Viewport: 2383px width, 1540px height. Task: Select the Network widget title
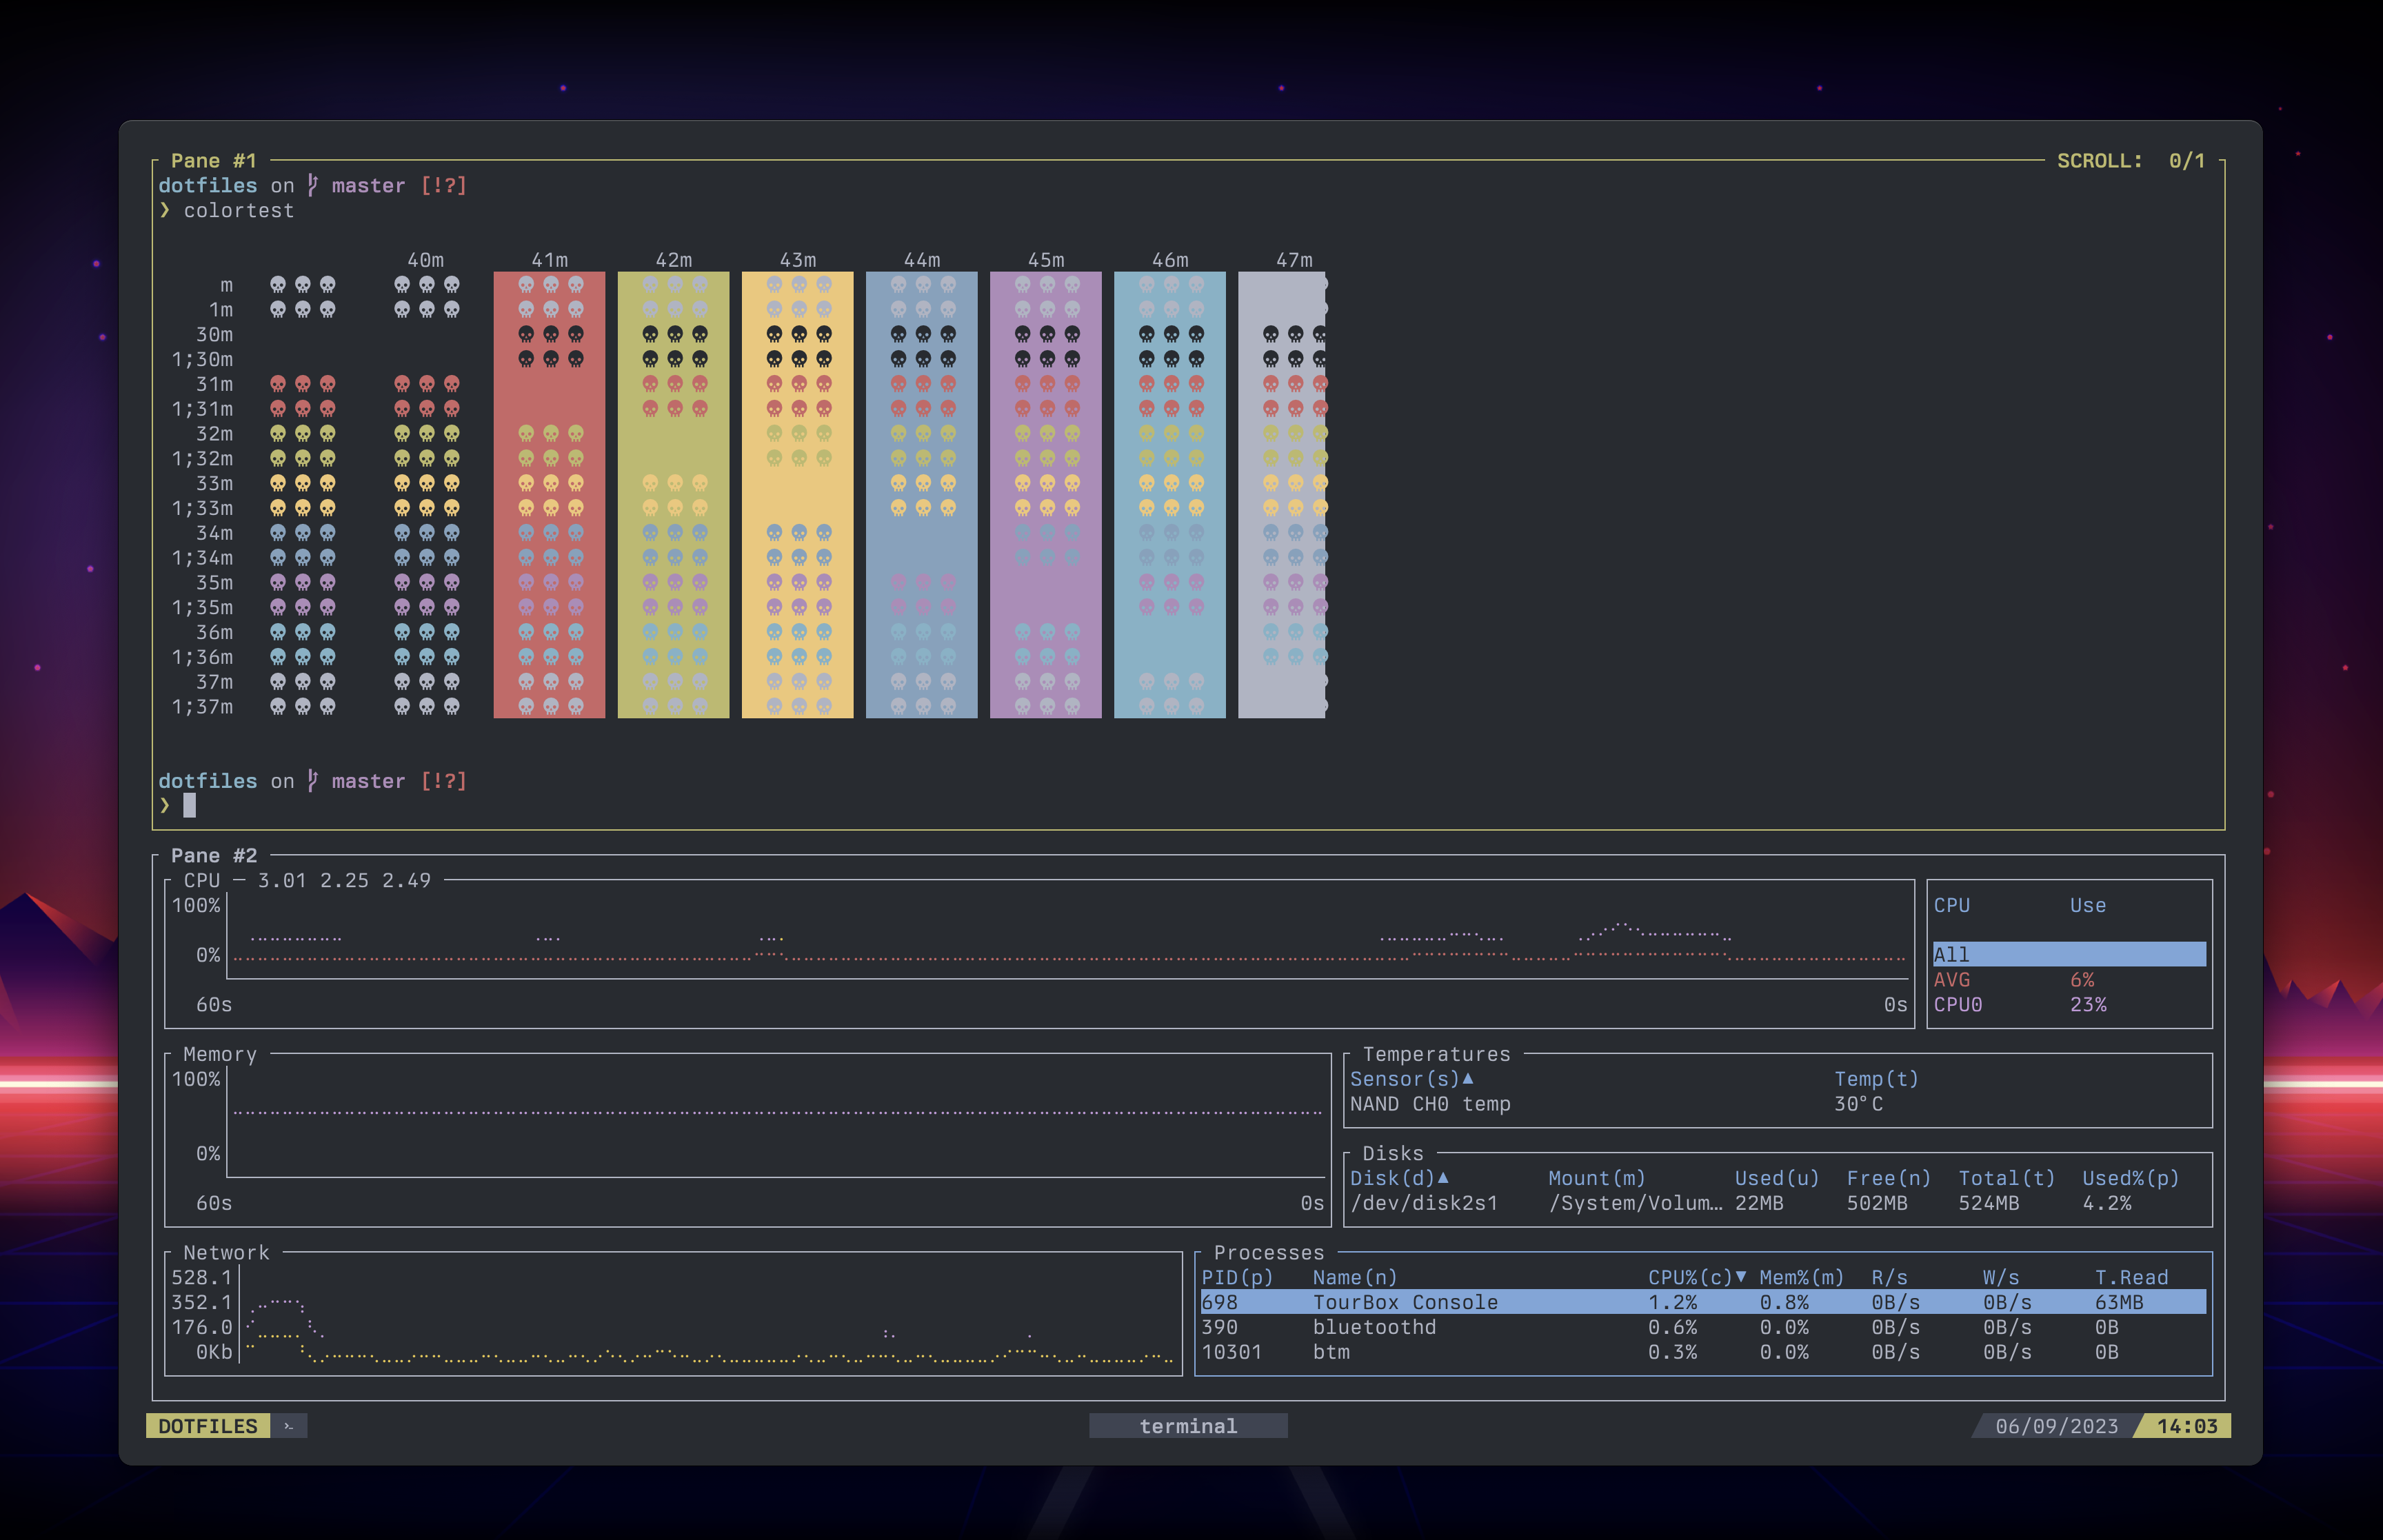point(226,1252)
